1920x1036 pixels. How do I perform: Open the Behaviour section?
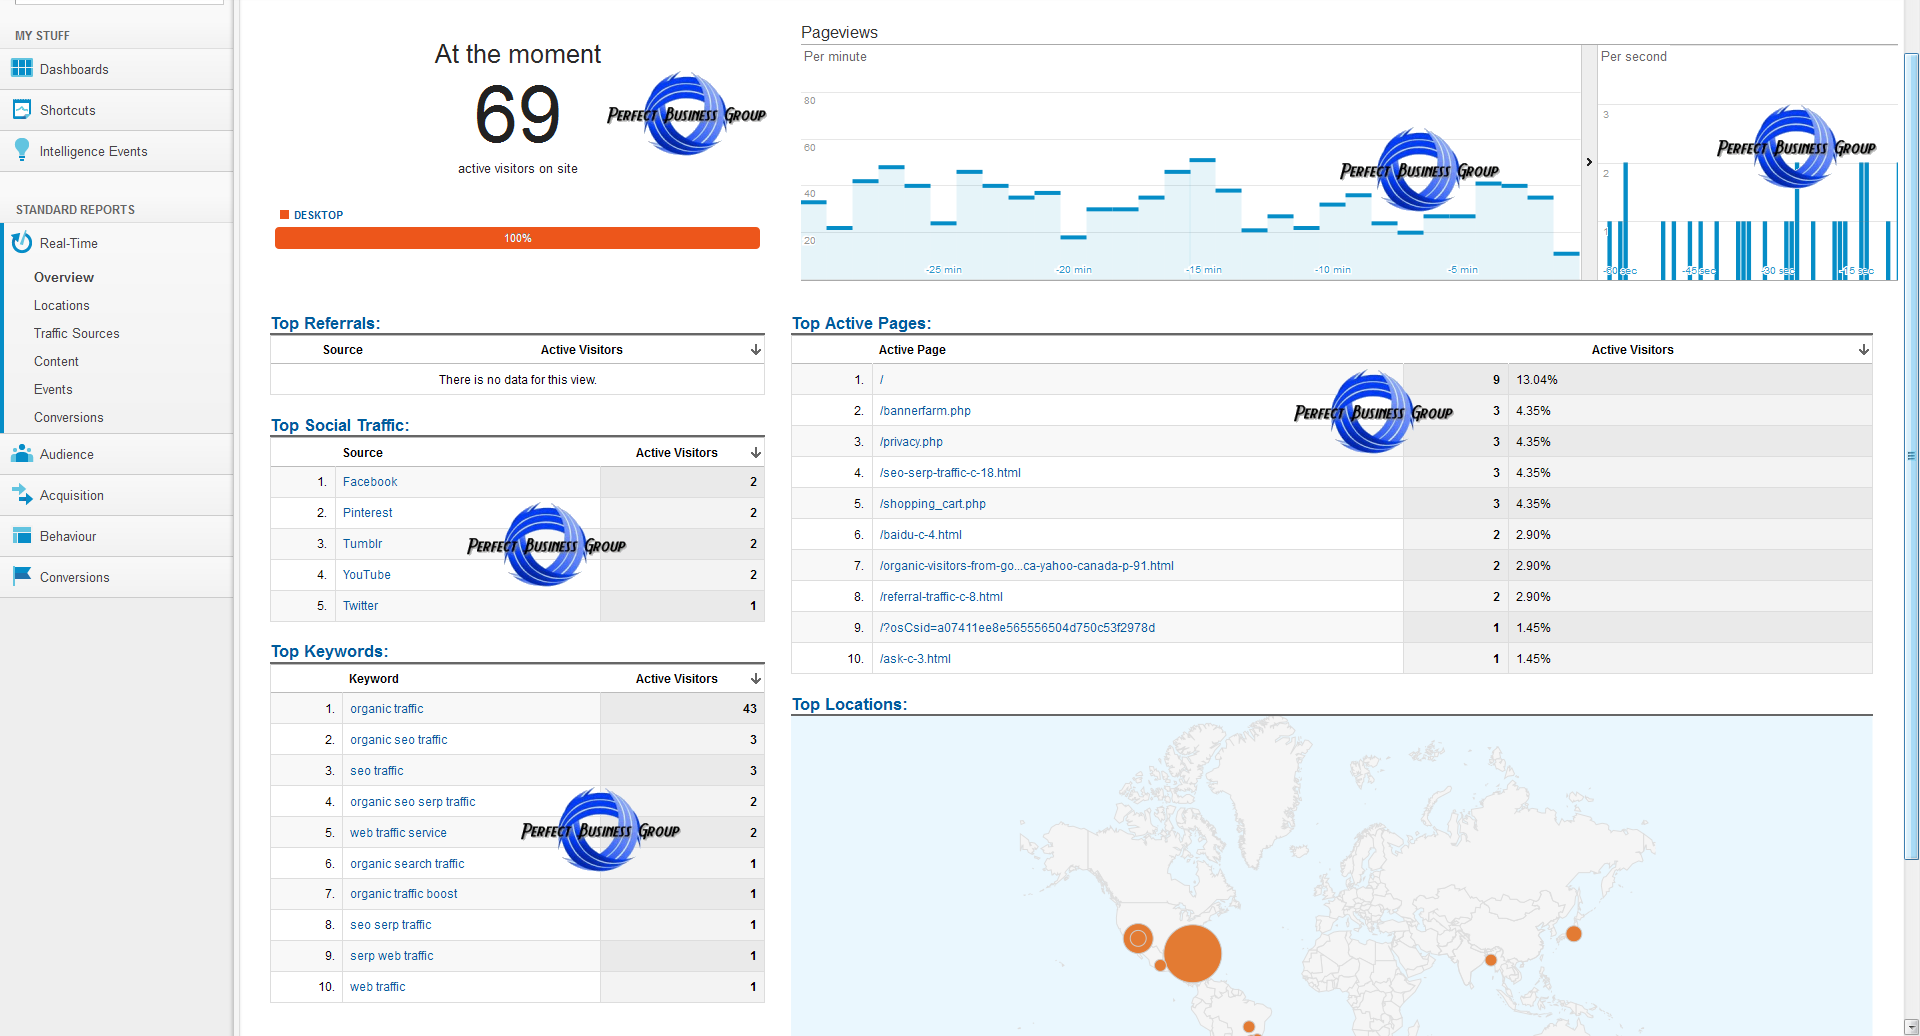(x=67, y=536)
